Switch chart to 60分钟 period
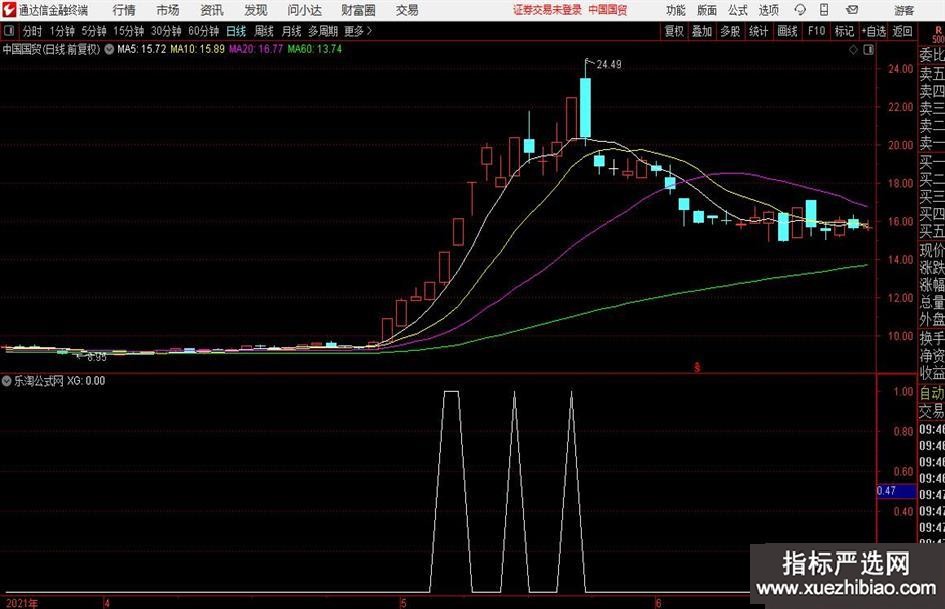The image size is (945, 609). click(203, 31)
